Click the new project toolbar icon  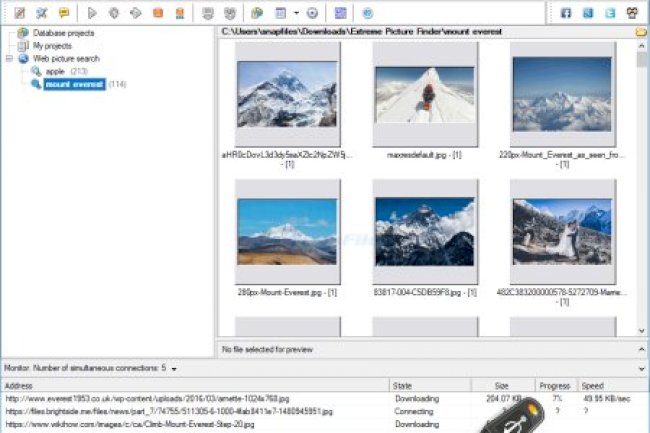[19, 13]
